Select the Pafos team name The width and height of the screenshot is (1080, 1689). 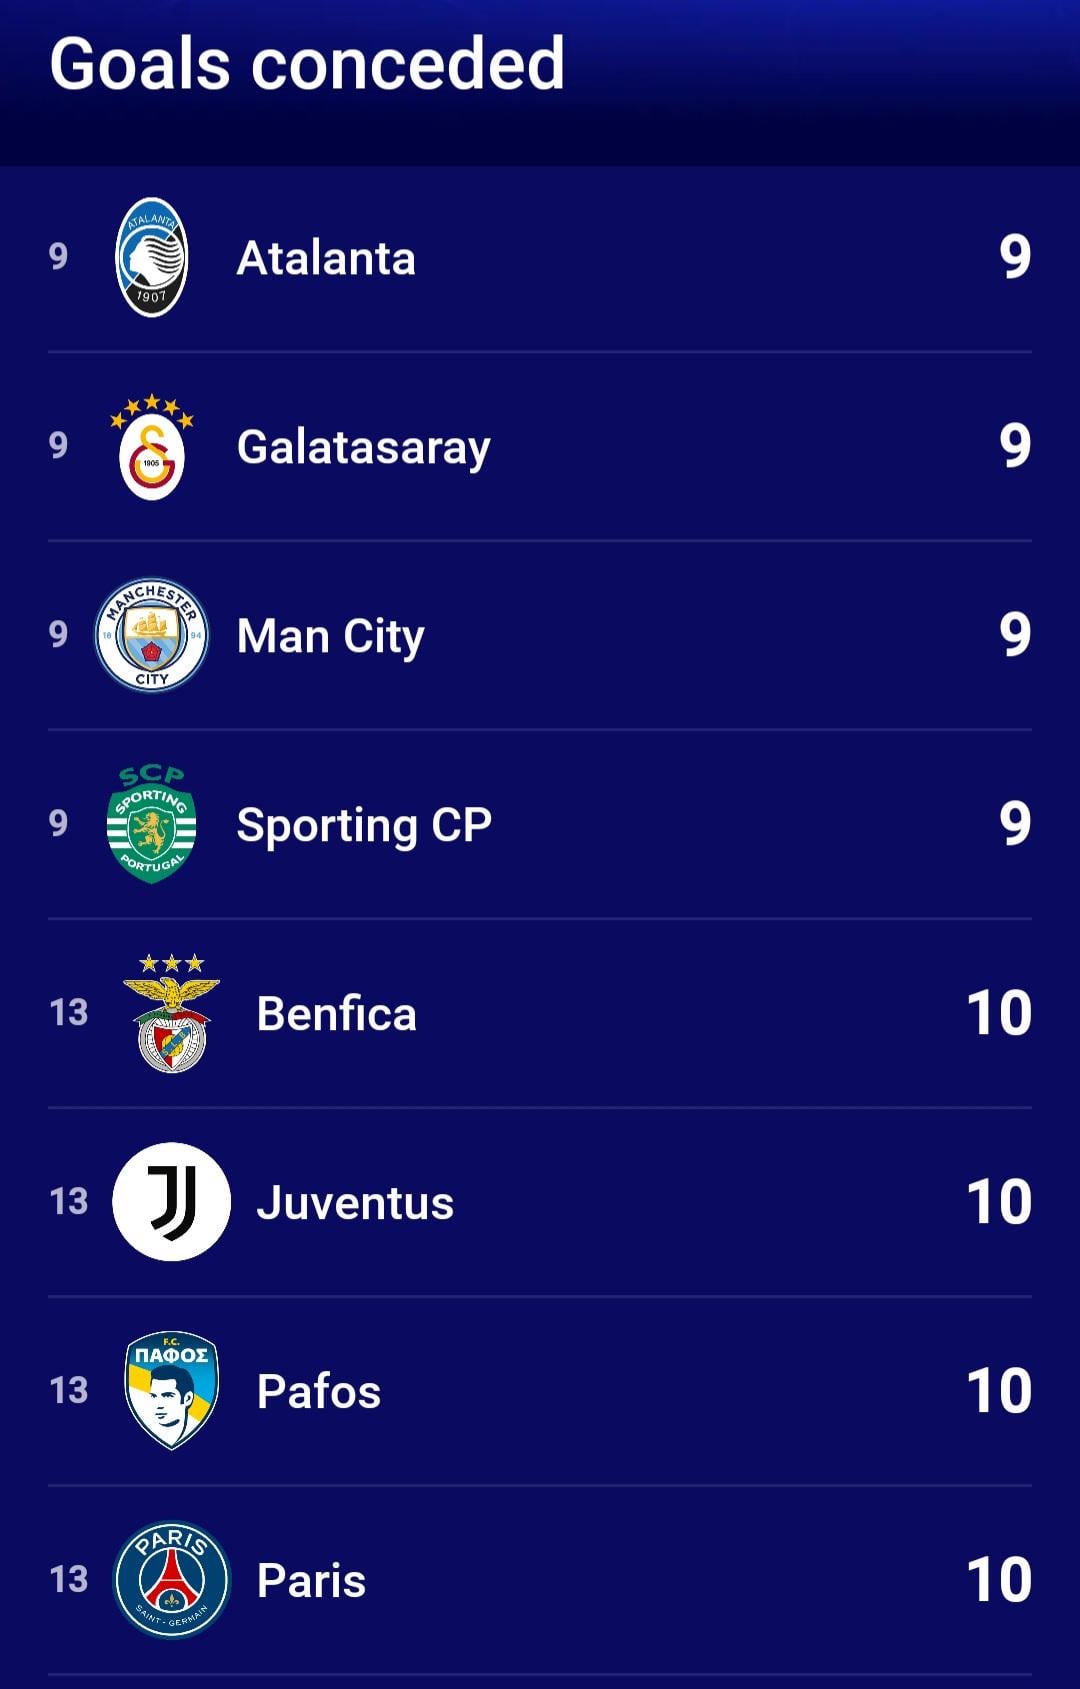point(319,1391)
